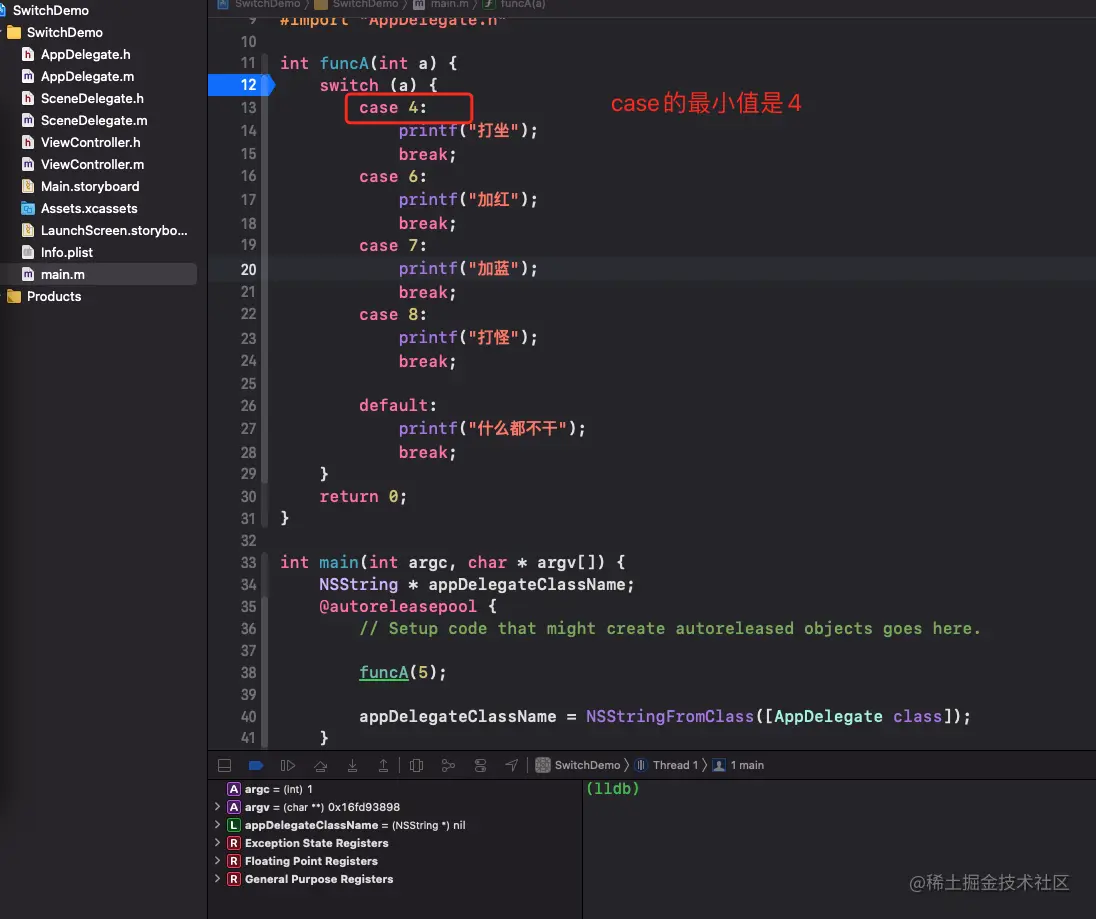The image size is (1096, 919).
Task: Select SwitchDemo process in debug bar
Action: click(x=579, y=765)
